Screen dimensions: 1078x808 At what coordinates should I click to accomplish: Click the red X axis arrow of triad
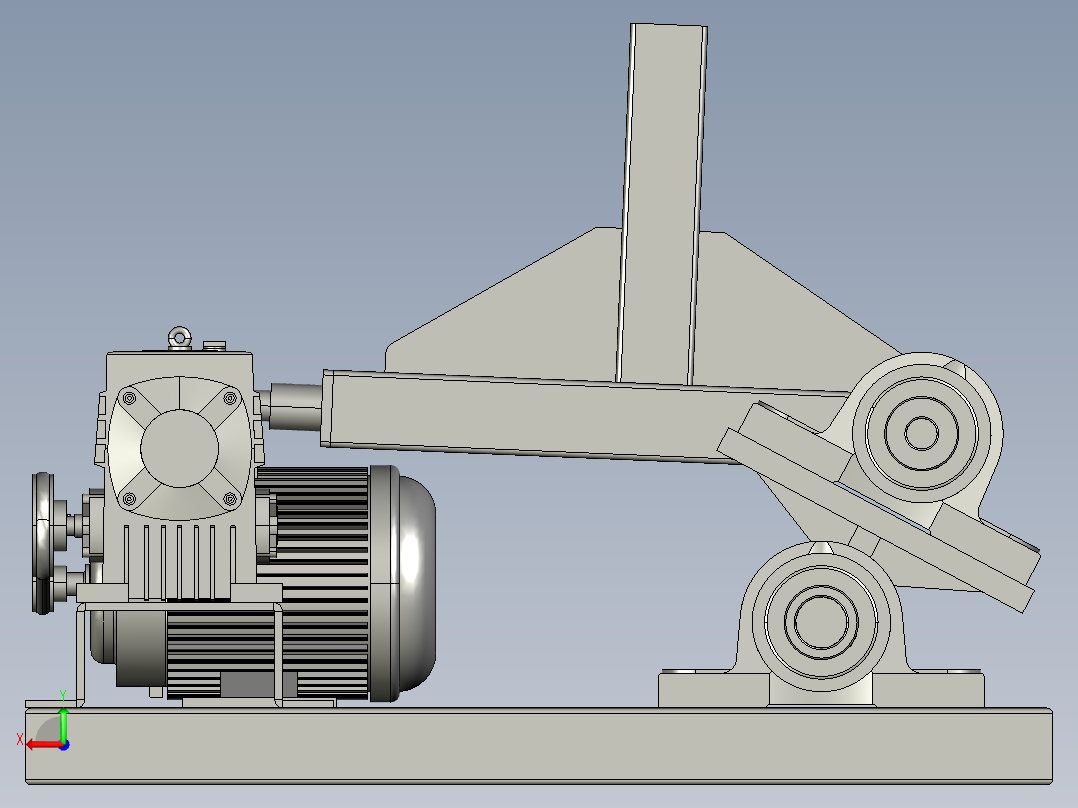[43, 745]
